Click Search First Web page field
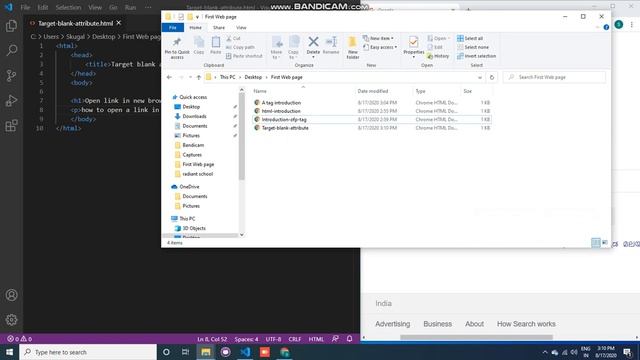This screenshot has height=360, width=640. coord(554,77)
